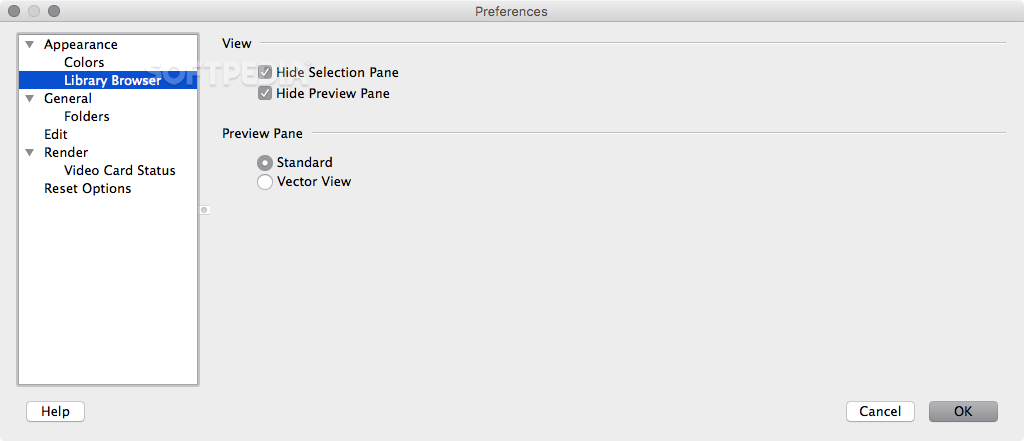
Task: Collapse the Appearance tree section
Action: coord(29,44)
